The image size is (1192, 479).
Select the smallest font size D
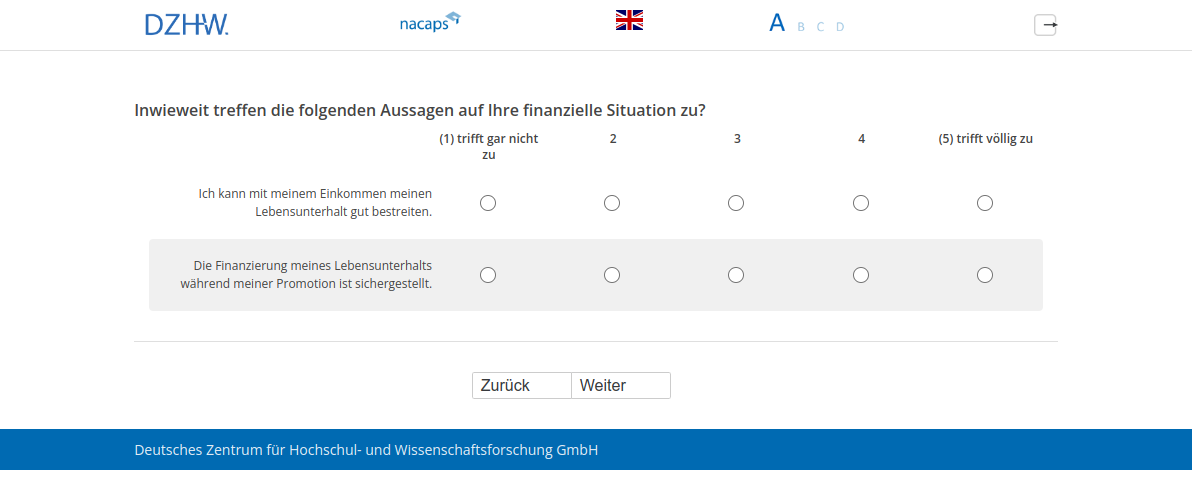[x=840, y=27]
